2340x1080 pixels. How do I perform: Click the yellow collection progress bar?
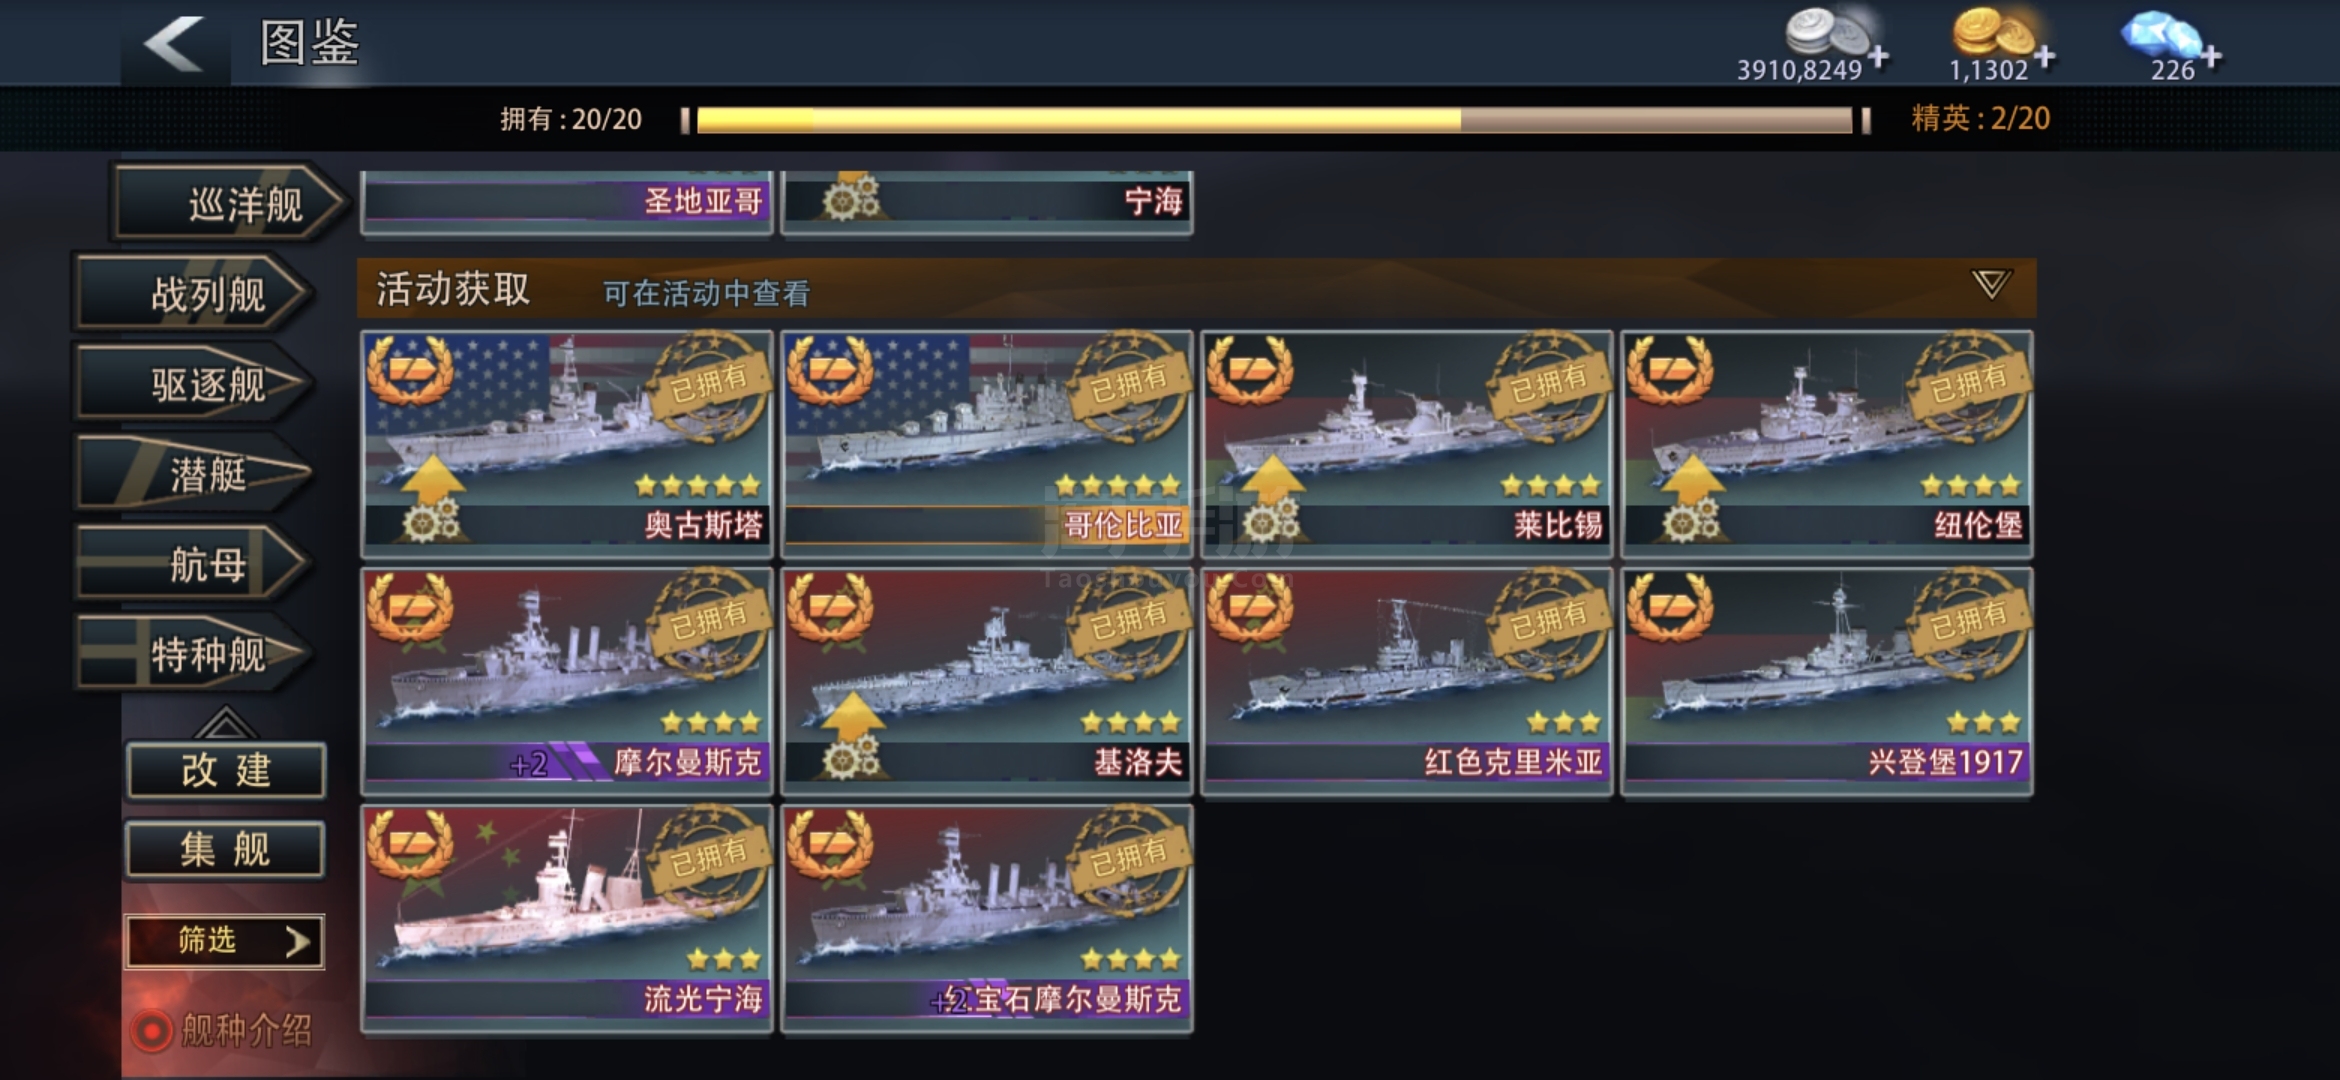tap(1275, 120)
